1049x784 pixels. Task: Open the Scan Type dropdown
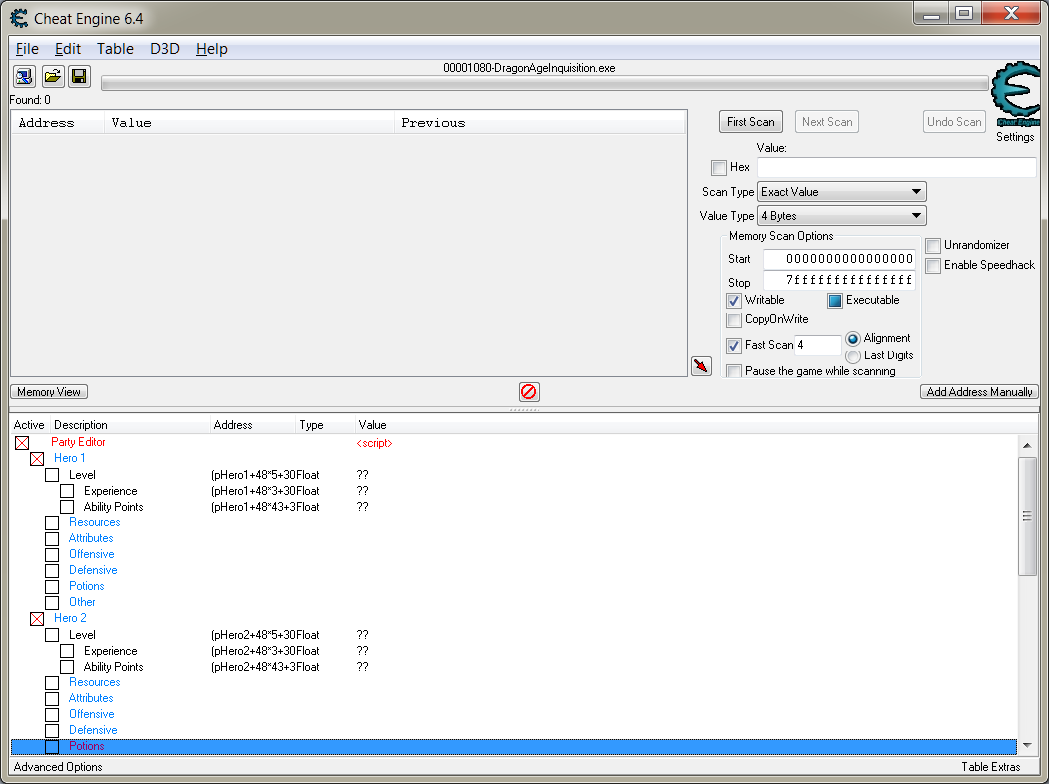(x=841, y=192)
